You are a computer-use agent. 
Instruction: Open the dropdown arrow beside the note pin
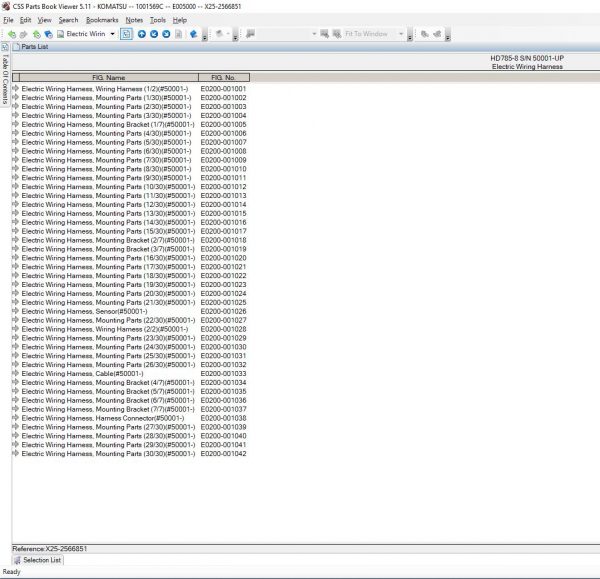point(228,34)
